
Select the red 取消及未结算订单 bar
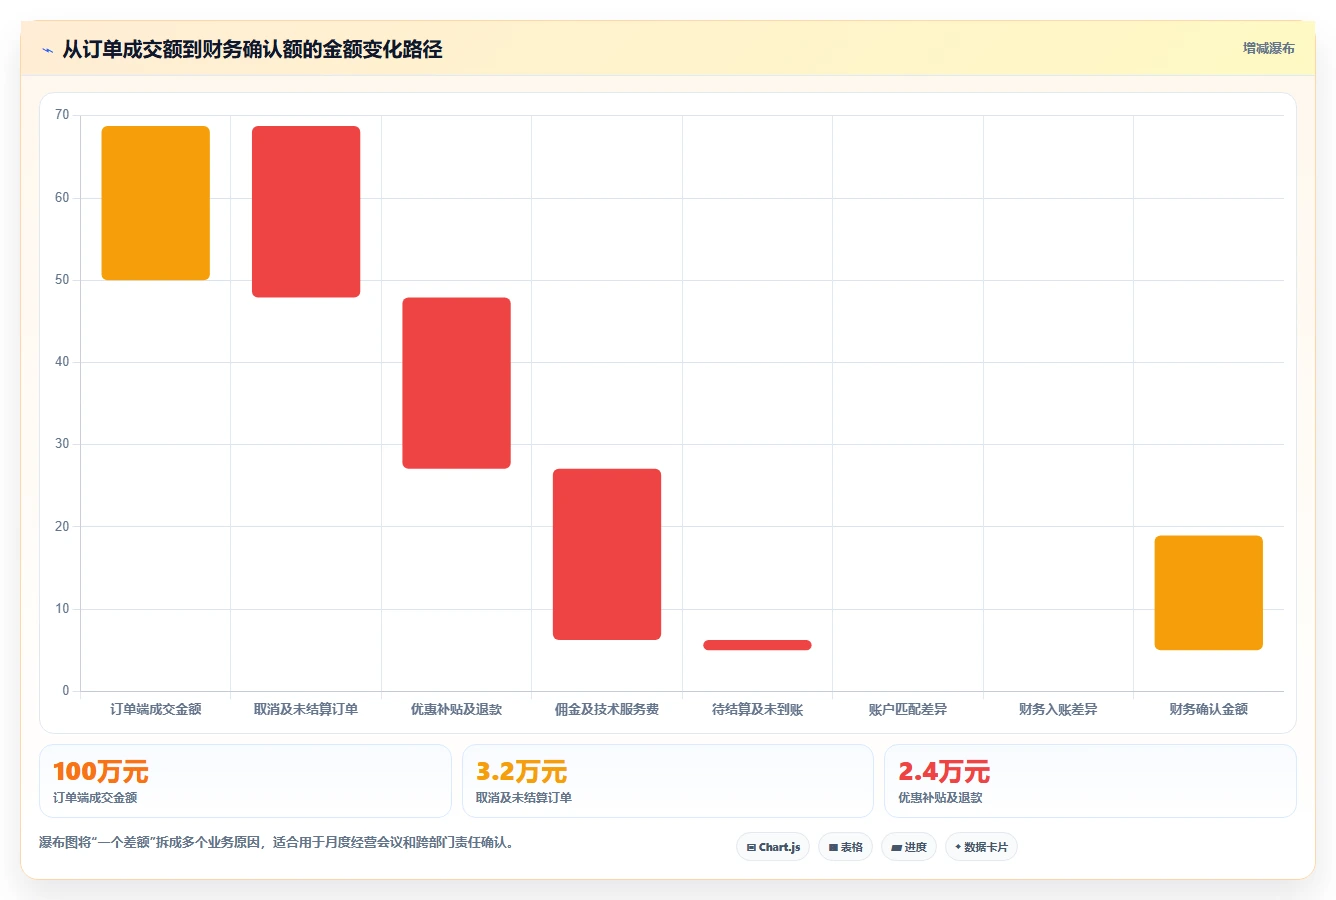point(306,212)
